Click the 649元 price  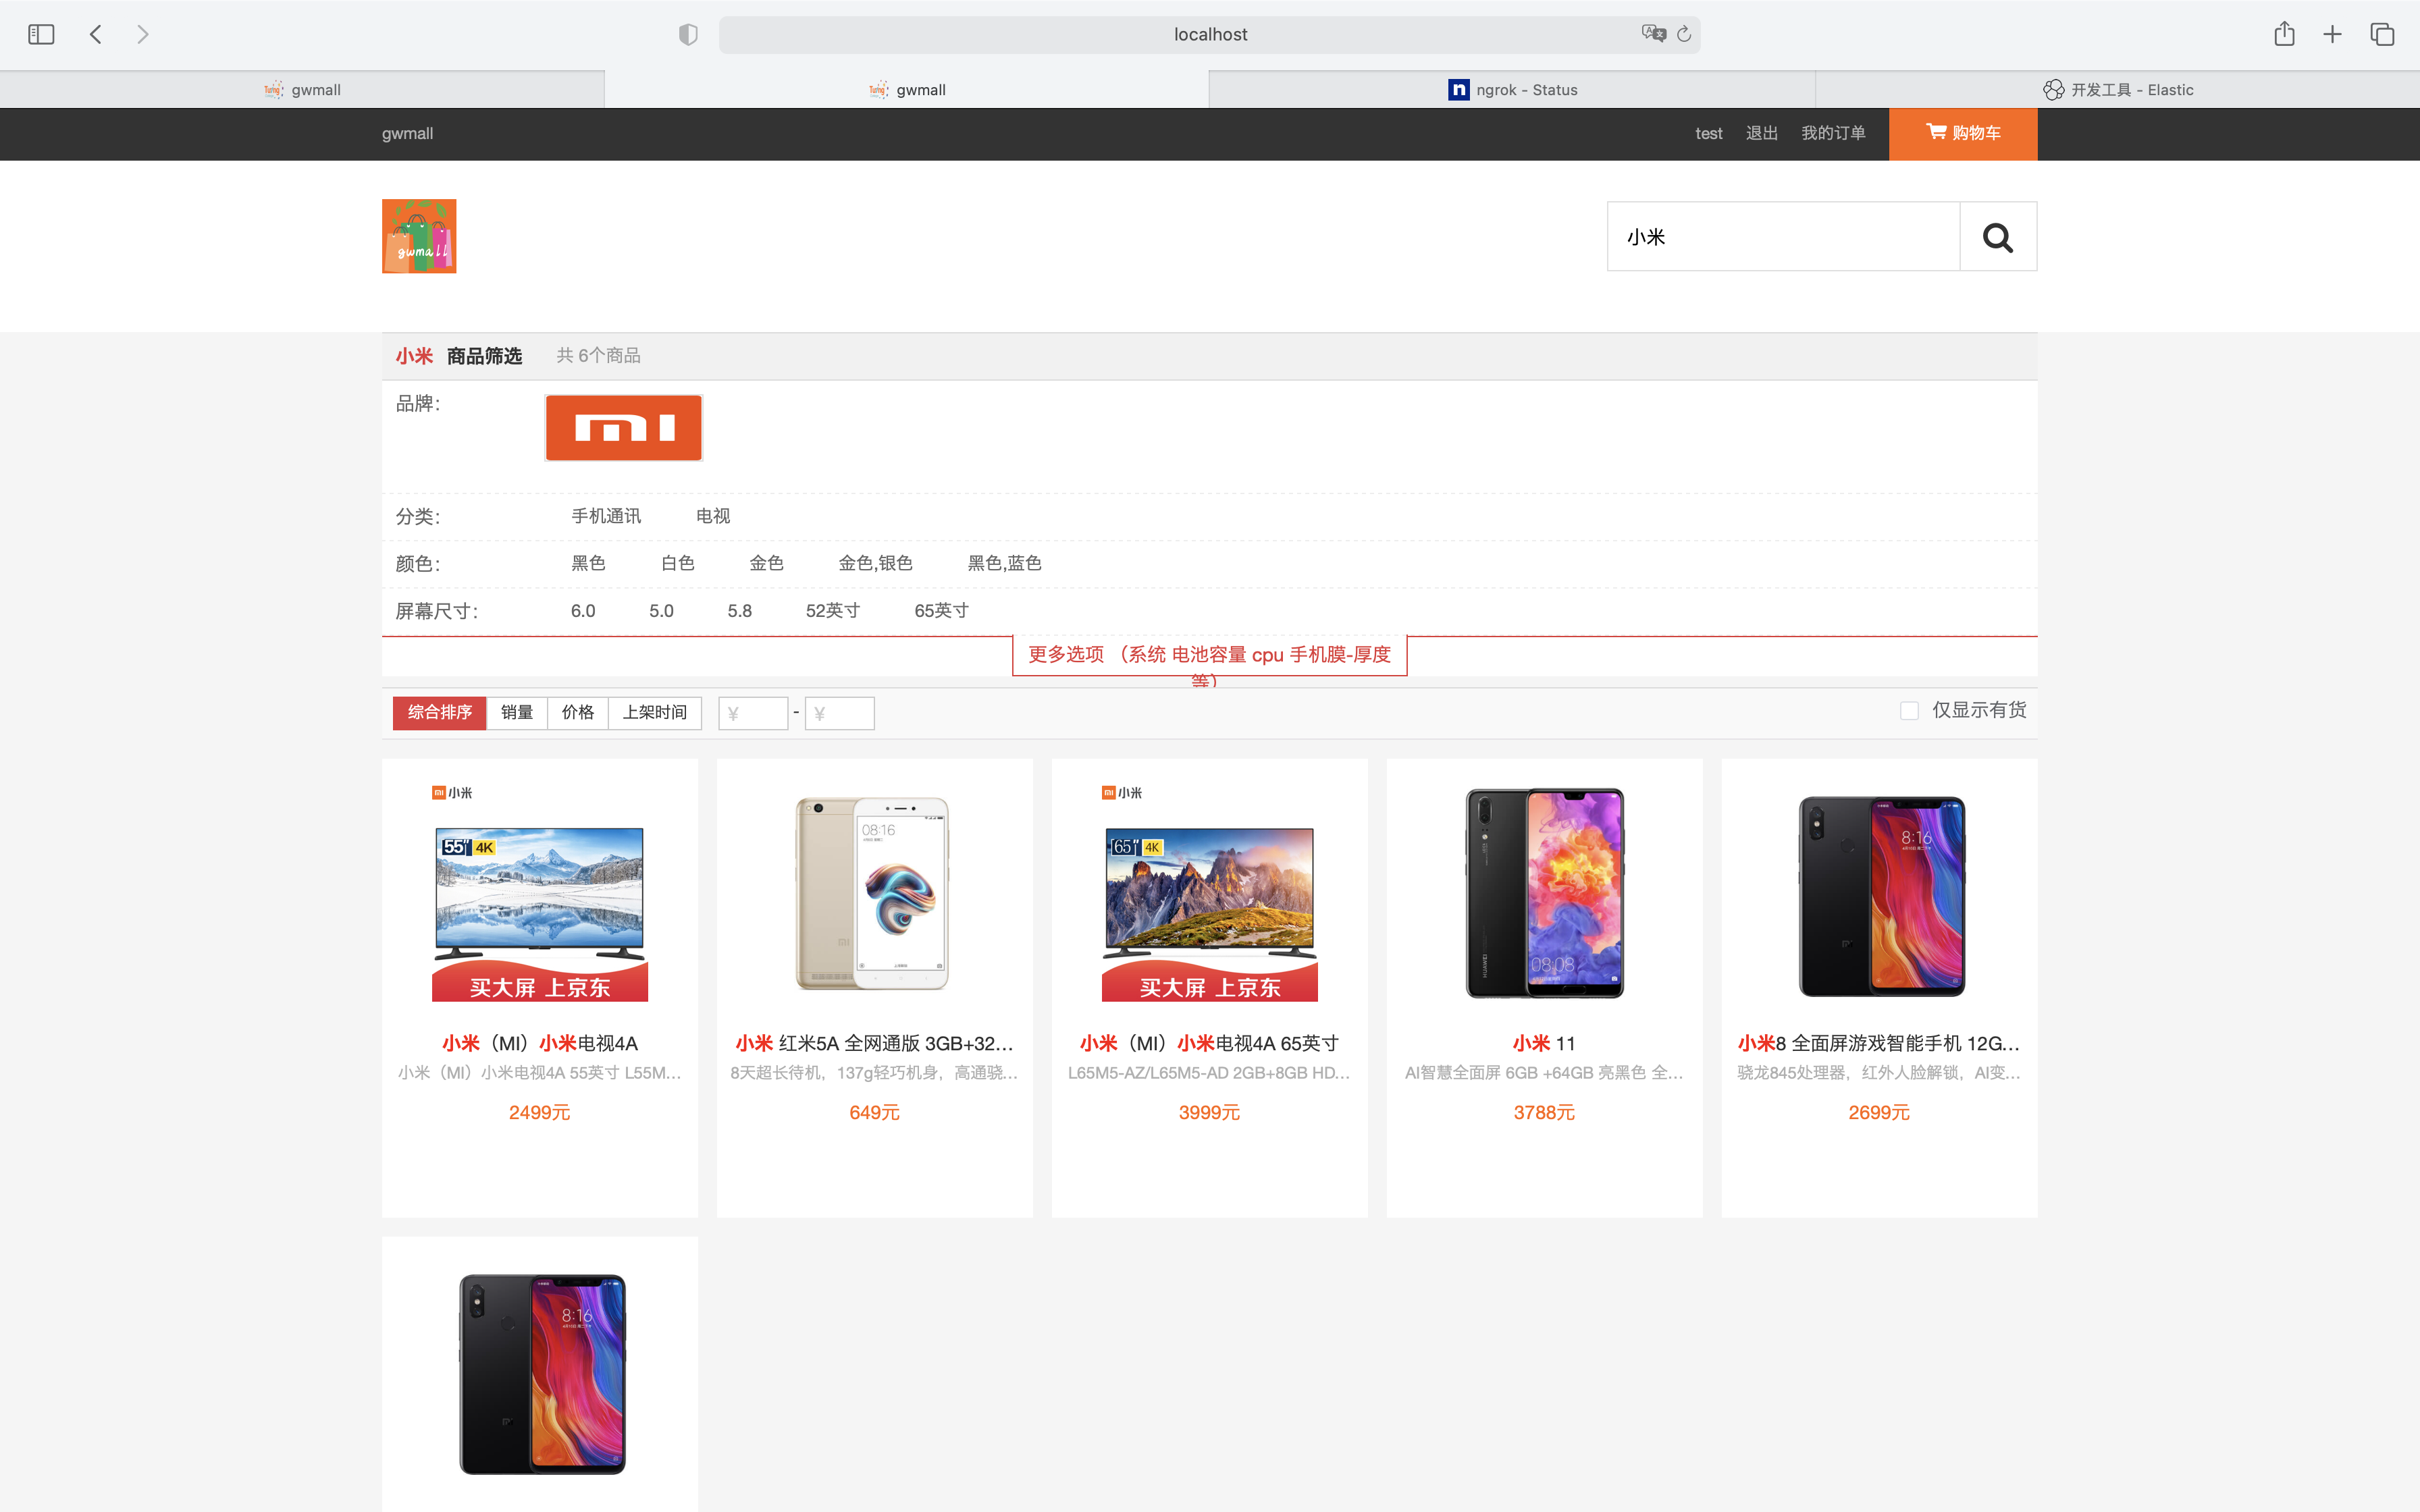pyautogui.click(x=875, y=1112)
